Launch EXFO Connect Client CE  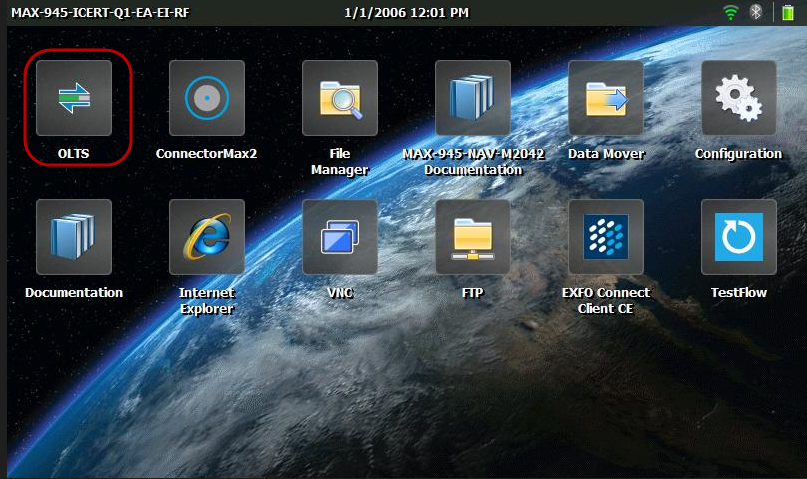(x=606, y=237)
